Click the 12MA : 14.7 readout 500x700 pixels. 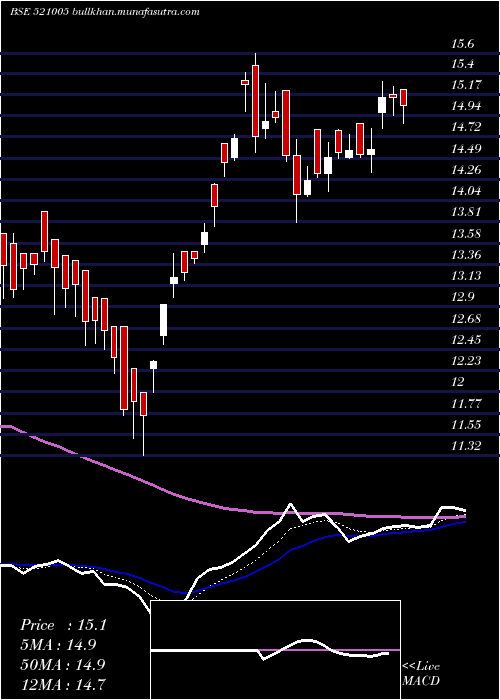click(x=62, y=684)
